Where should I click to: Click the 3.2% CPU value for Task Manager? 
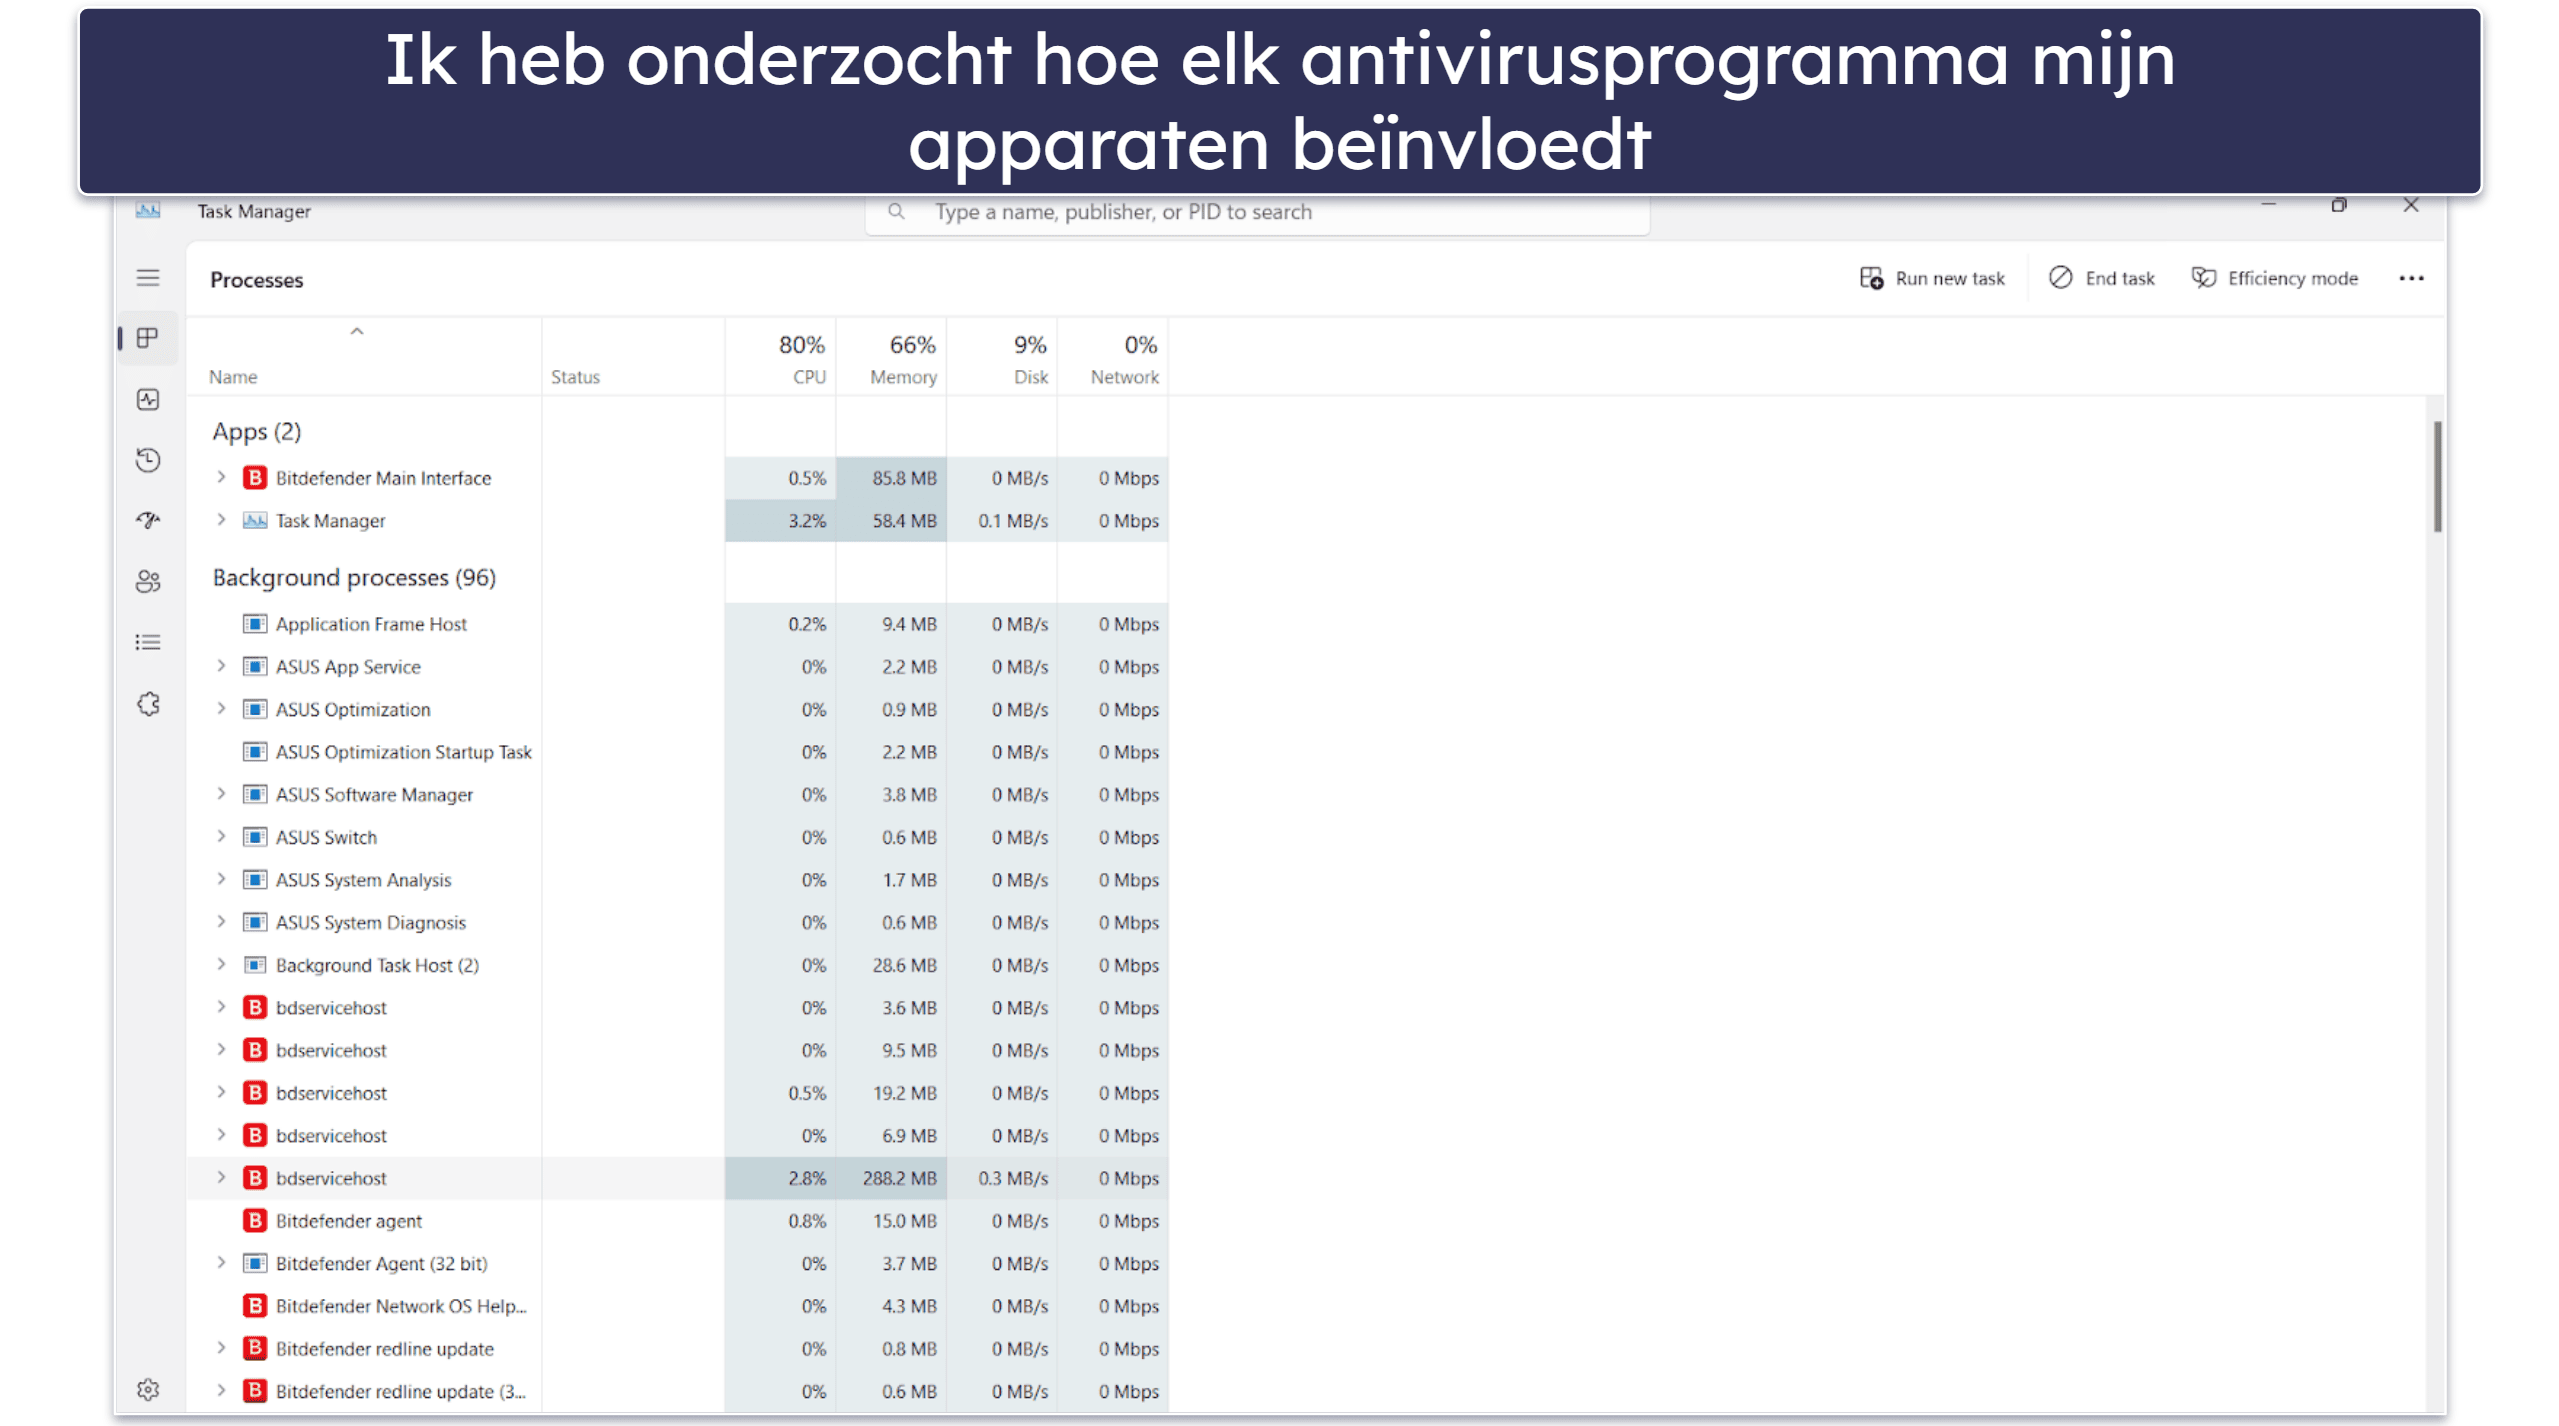[x=806, y=521]
